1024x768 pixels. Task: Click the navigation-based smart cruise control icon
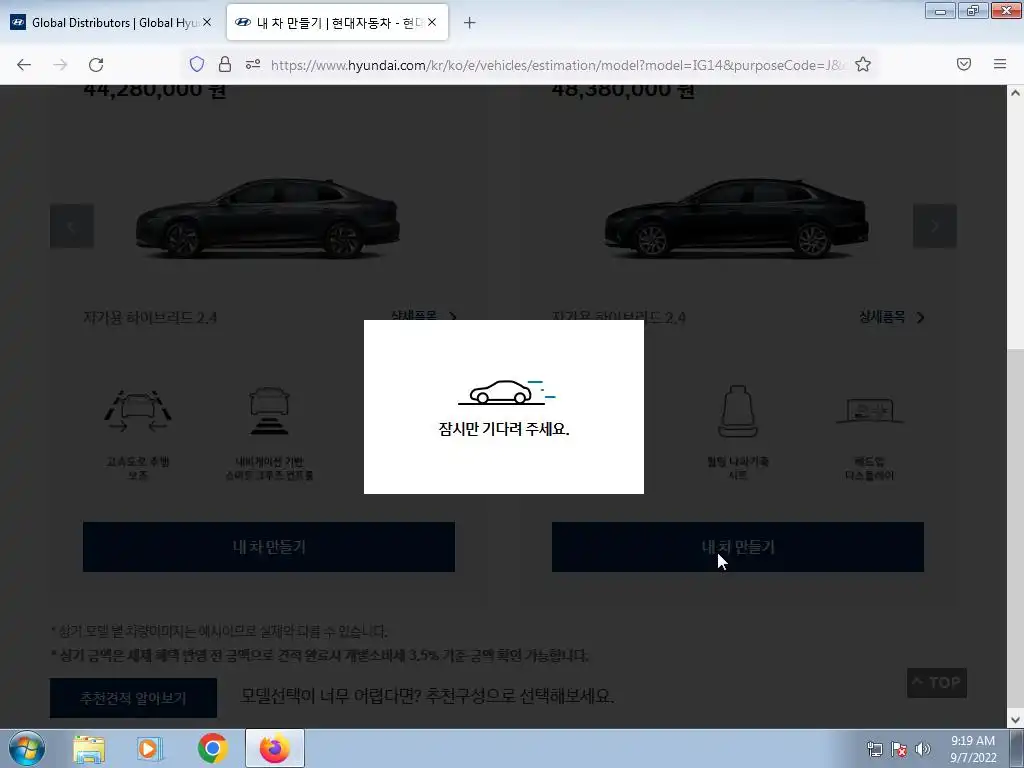(269, 411)
